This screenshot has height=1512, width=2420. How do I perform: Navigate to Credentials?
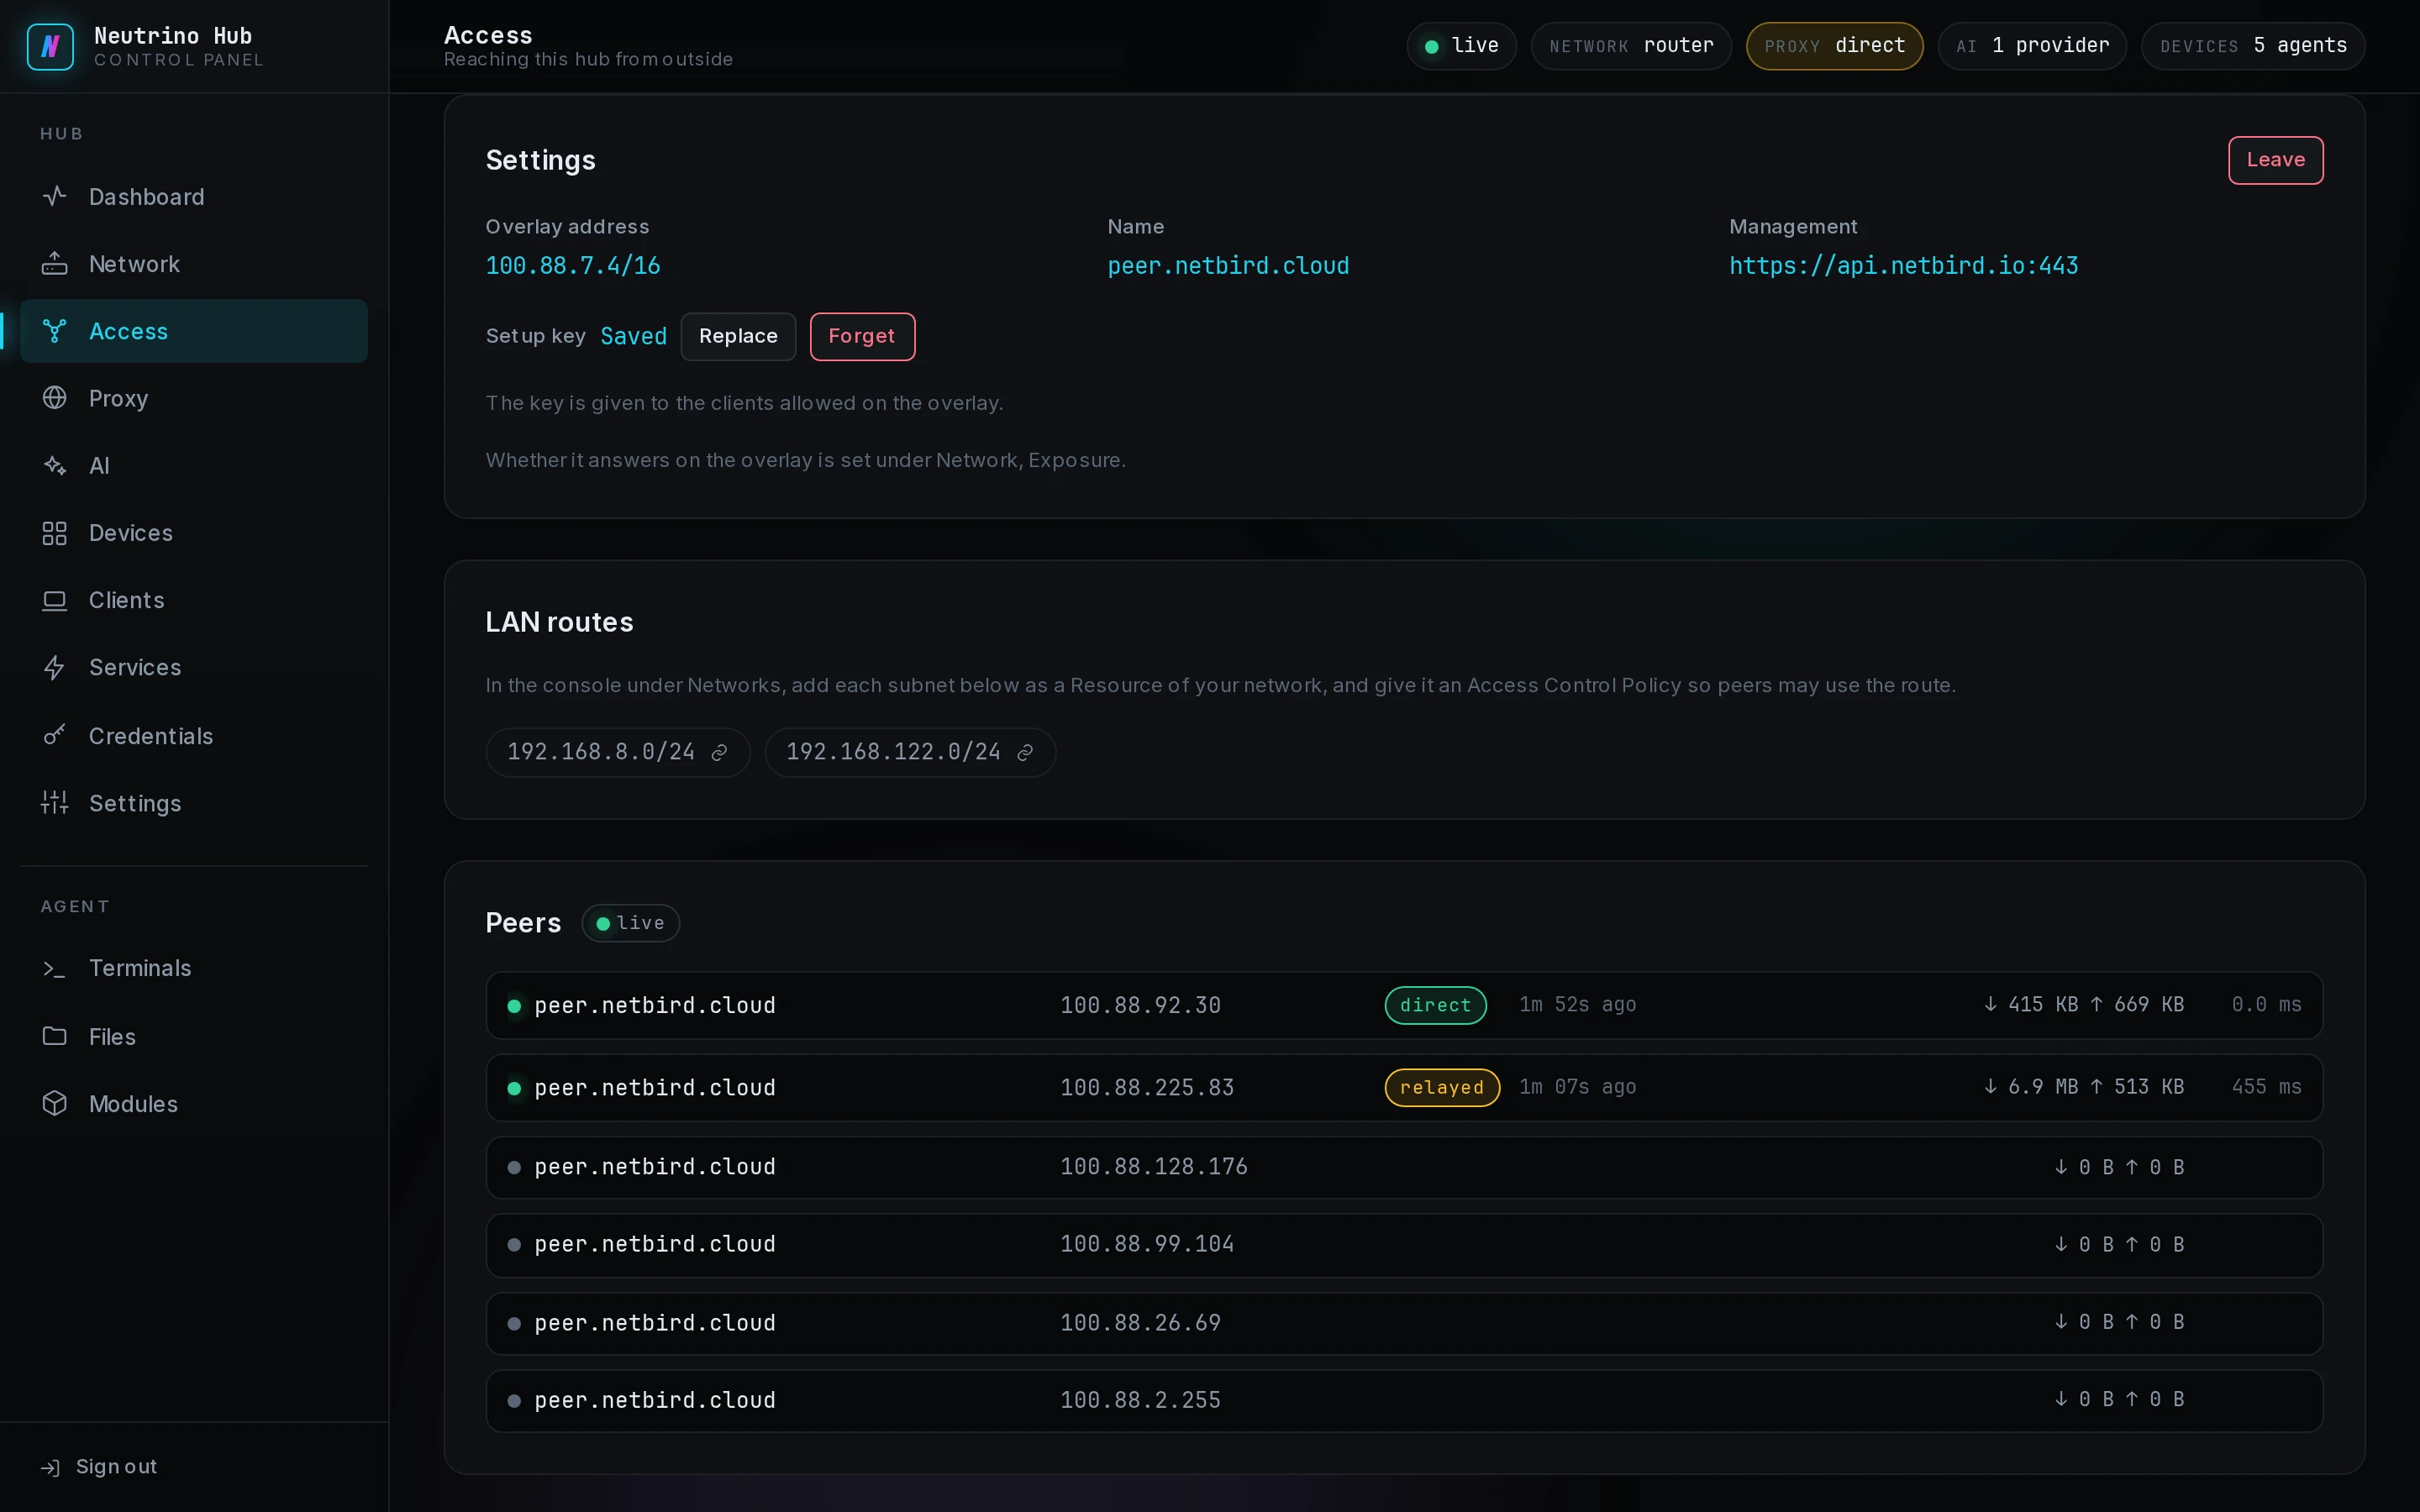[194, 736]
